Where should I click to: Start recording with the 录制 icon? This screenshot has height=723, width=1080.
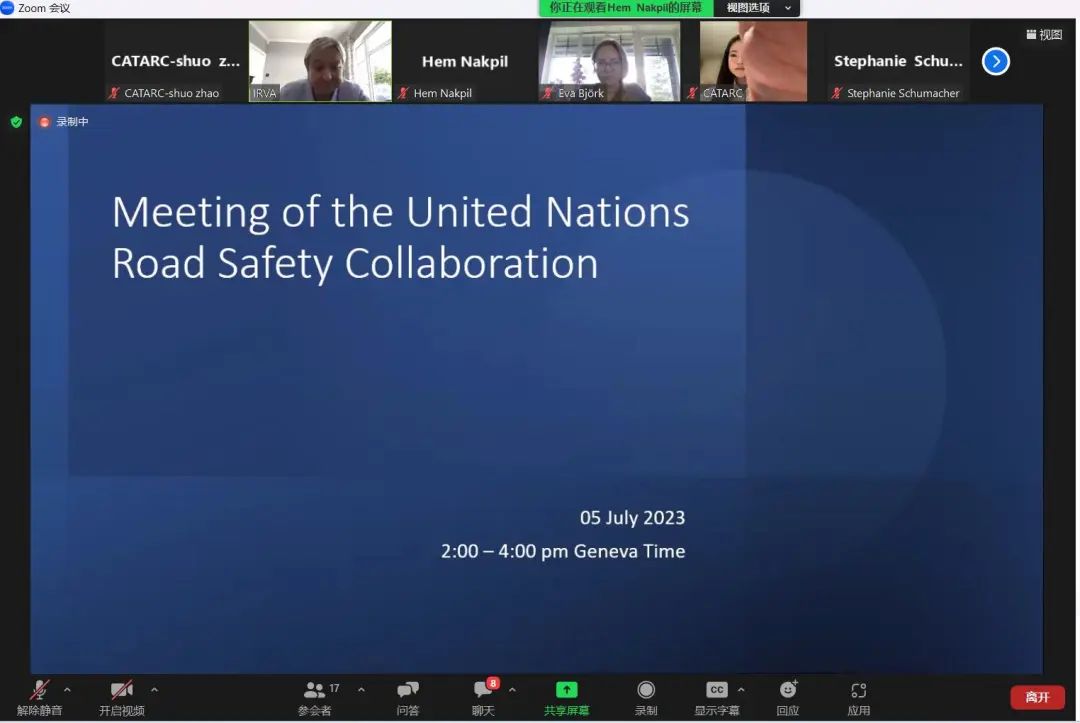[646, 690]
